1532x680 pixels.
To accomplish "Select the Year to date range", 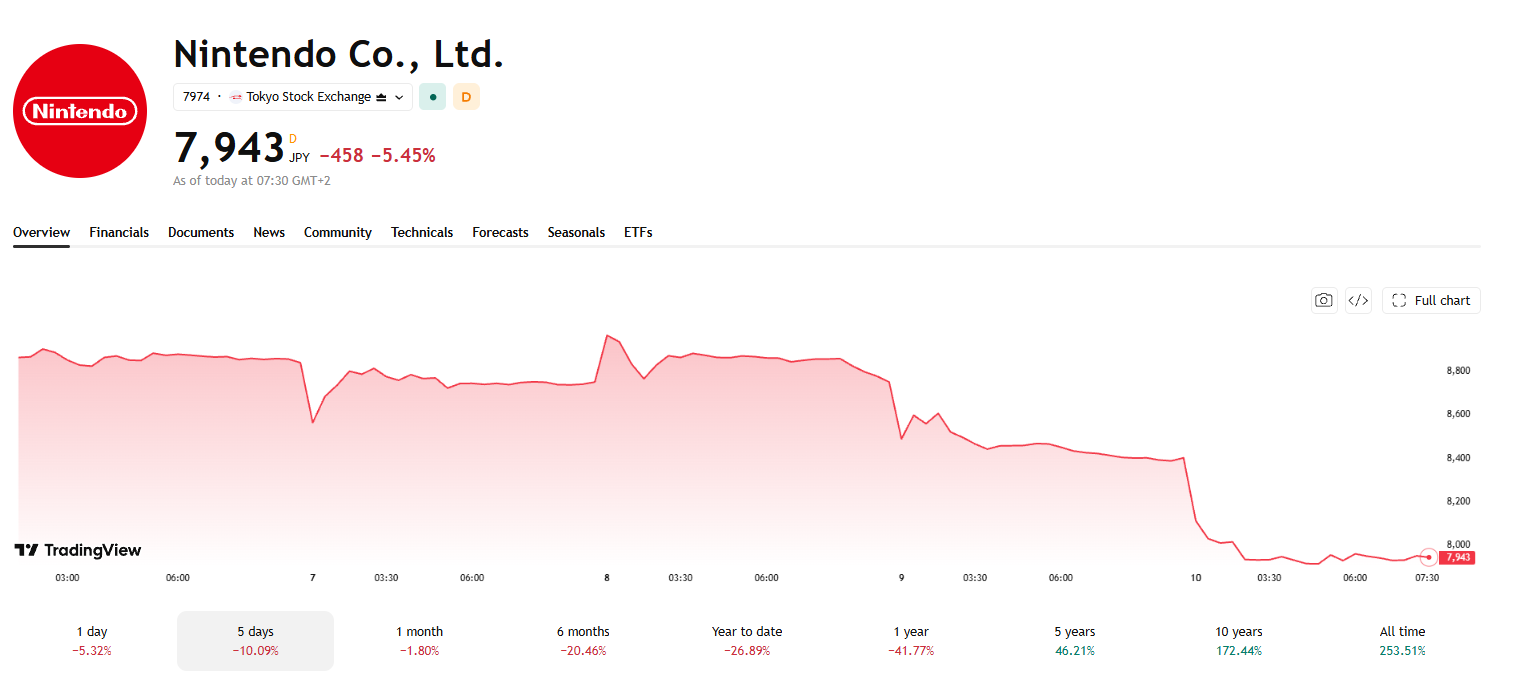I will (x=747, y=641).
